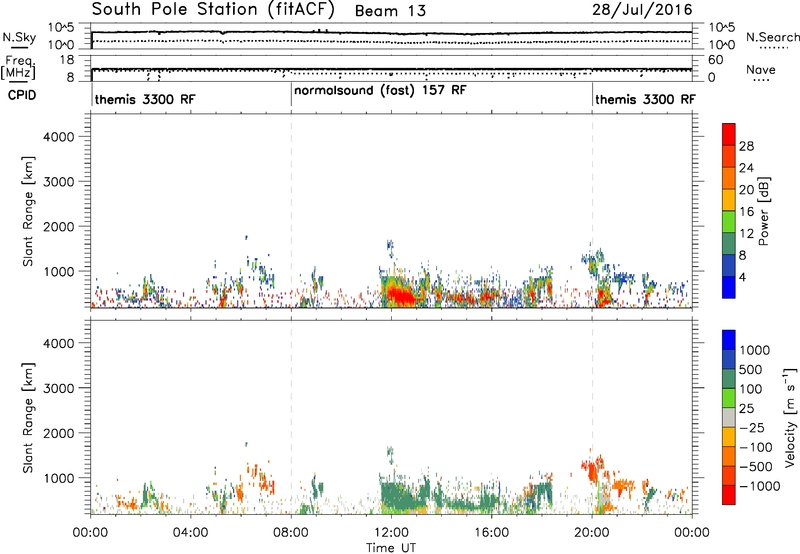Click the large green patch near 12:00 in velocity panel

coord(403,495)
